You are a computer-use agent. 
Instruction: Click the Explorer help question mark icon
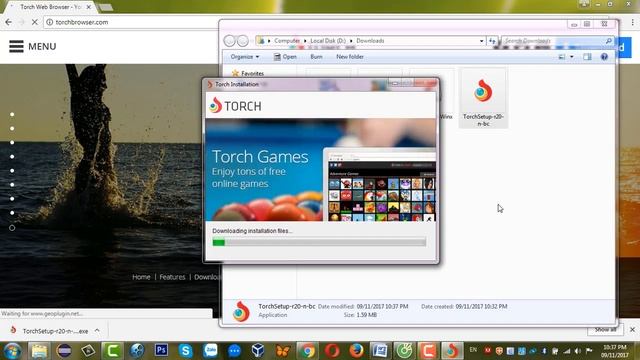point(604,57)
